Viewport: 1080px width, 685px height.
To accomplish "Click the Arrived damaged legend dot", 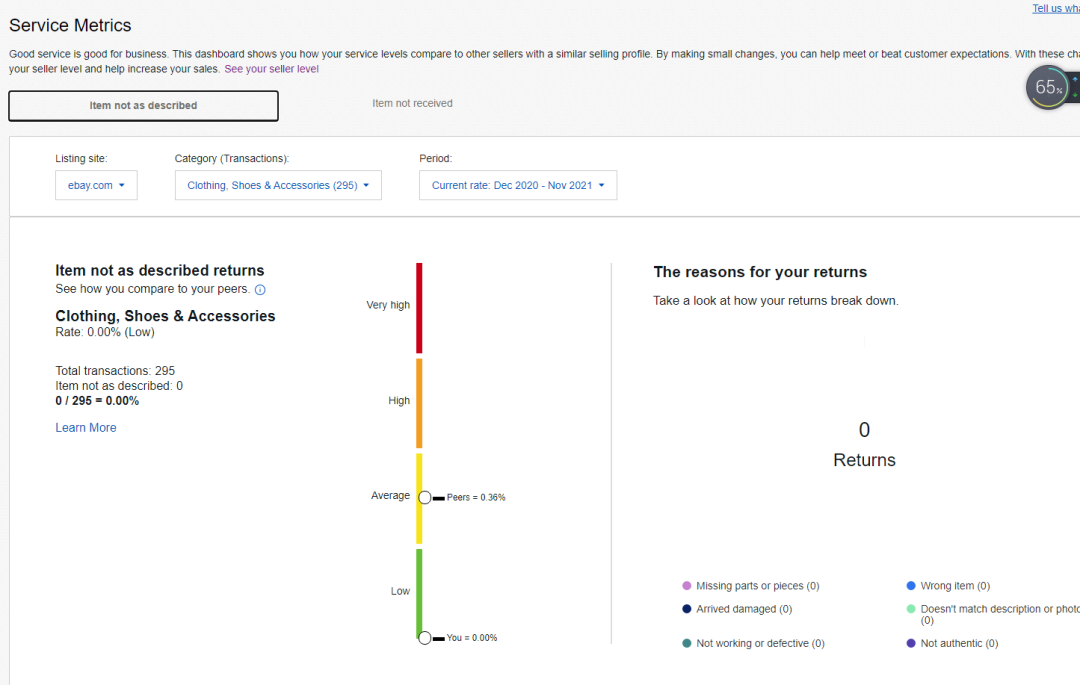I will 687,609.
